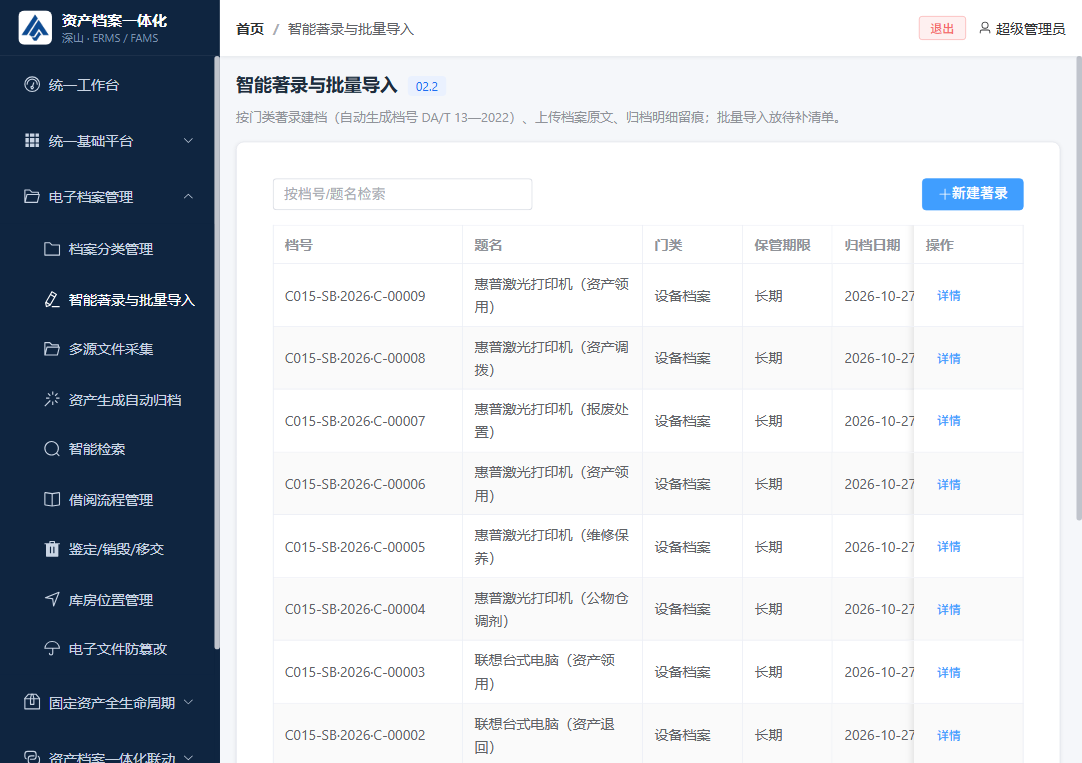Click the 智能著录与批量导入 pencil icon
Image resolution: width=1082 pixels, height=763 pixels.
(x=52, y=299)
